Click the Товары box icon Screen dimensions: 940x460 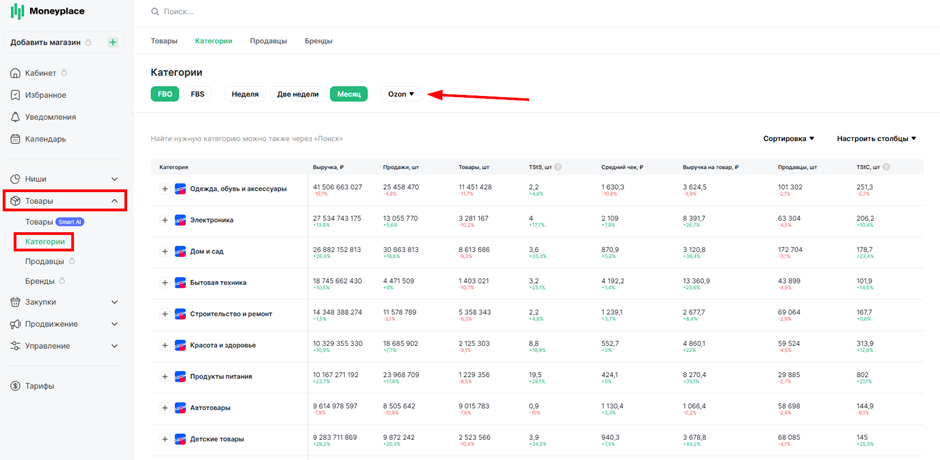tap(16, 201)
